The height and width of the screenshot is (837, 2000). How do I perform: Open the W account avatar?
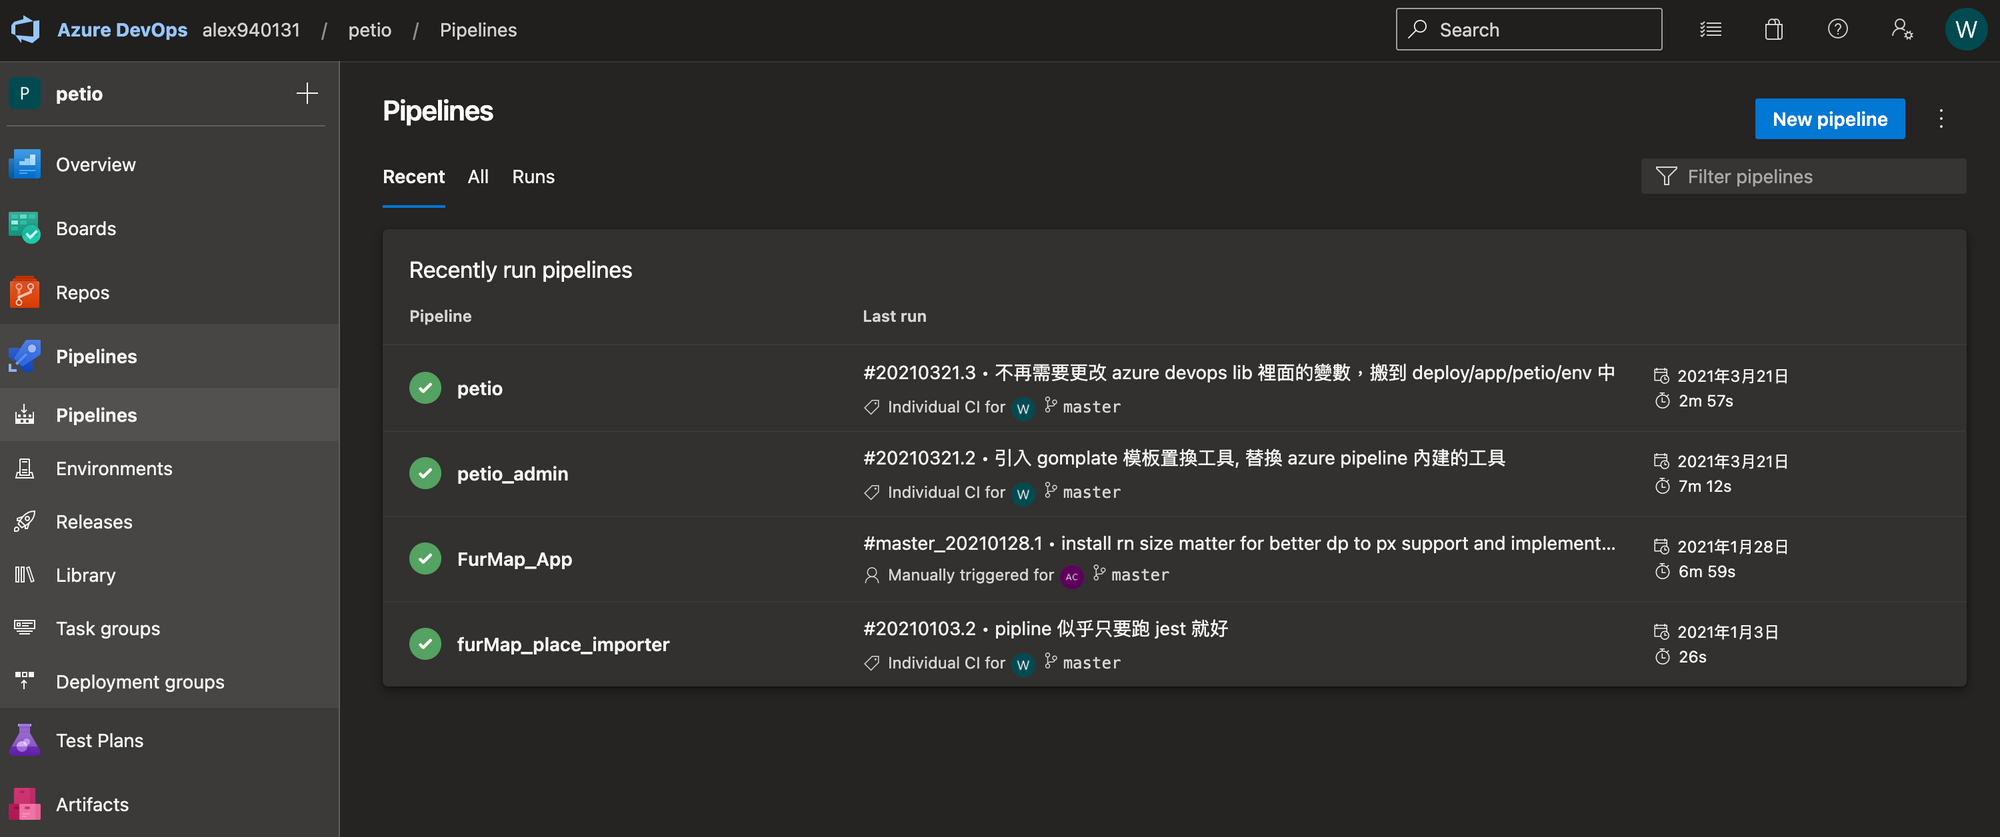tap(1966, 30)
